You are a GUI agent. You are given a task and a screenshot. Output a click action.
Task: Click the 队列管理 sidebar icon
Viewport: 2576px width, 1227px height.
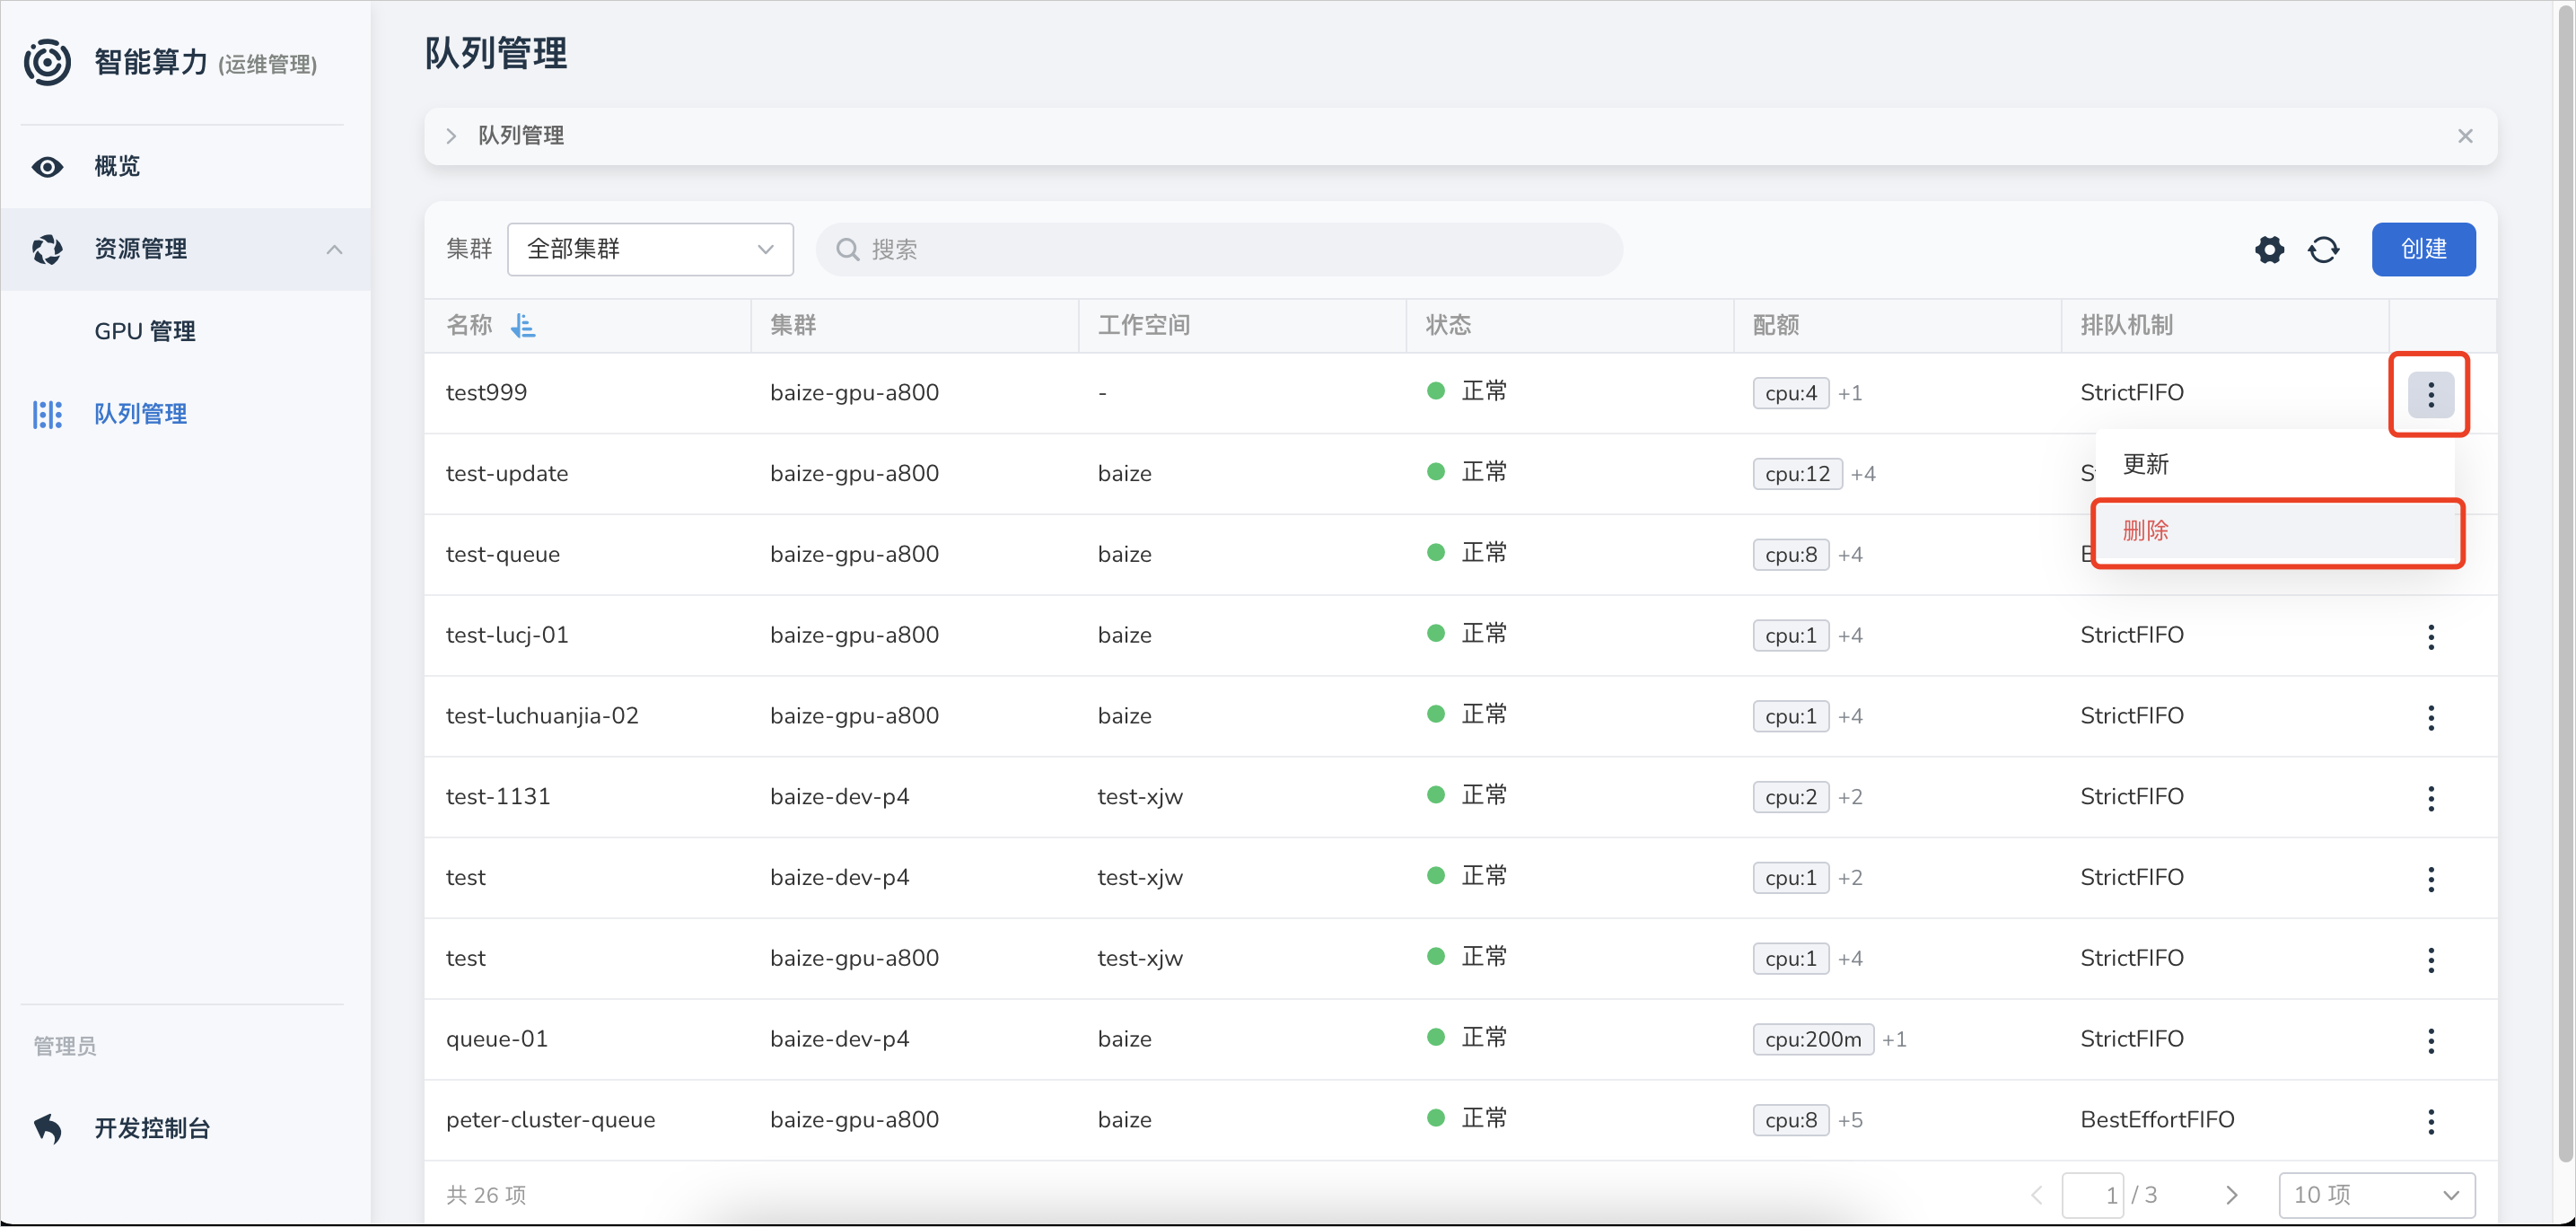coord(47,414)
